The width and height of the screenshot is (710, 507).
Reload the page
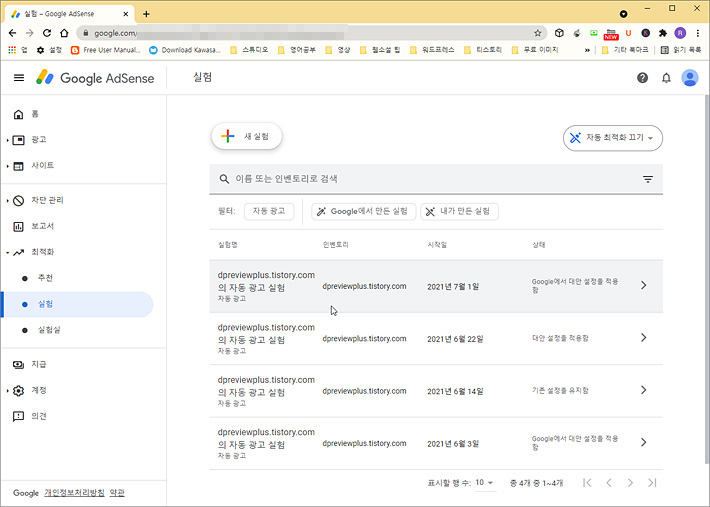pos(47,33)
